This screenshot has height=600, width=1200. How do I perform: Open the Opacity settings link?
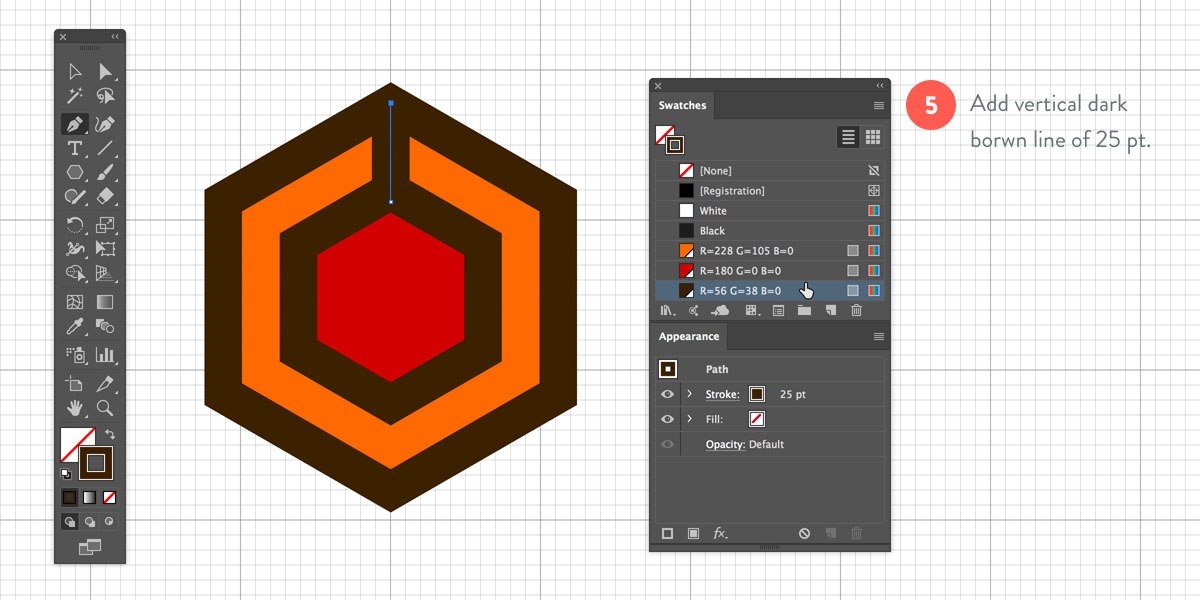(725, 444)
